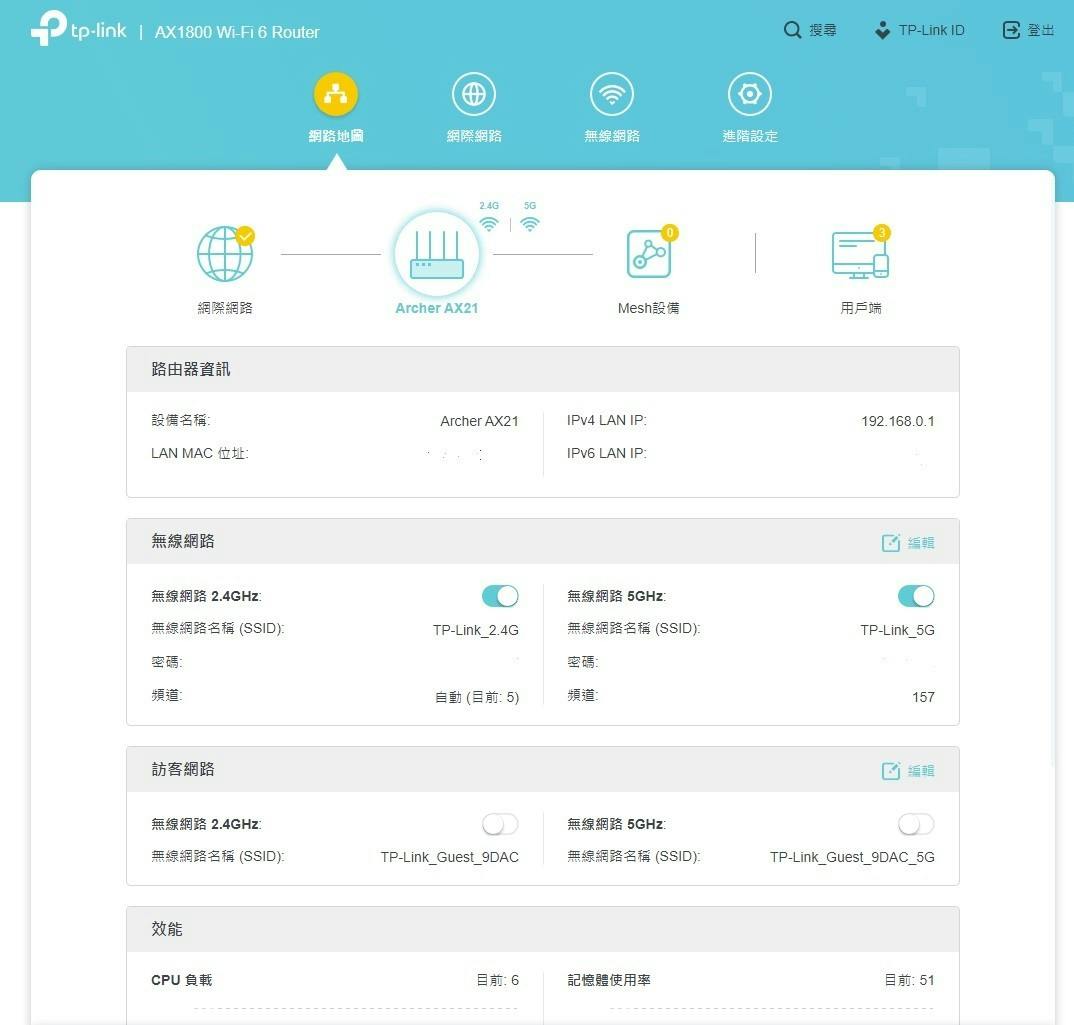Open TP-Link ID in the header
Screen dimensions: 1074x1025
919,30
